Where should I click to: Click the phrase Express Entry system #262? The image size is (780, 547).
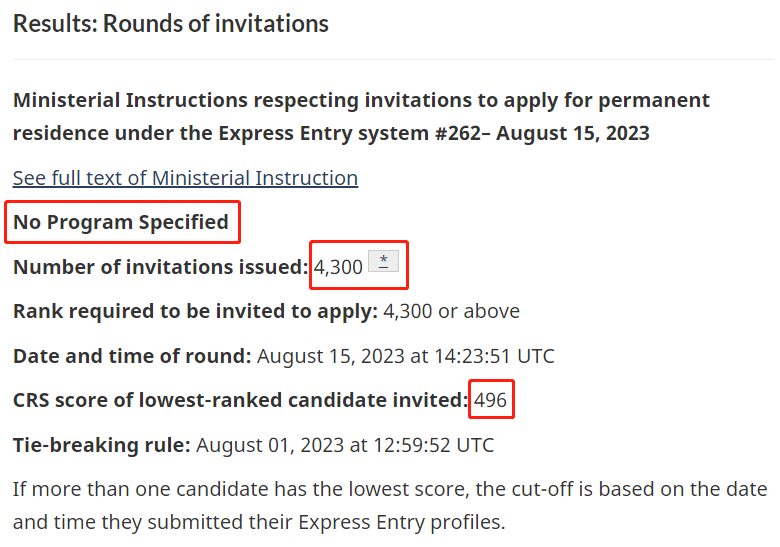[350, 133]
